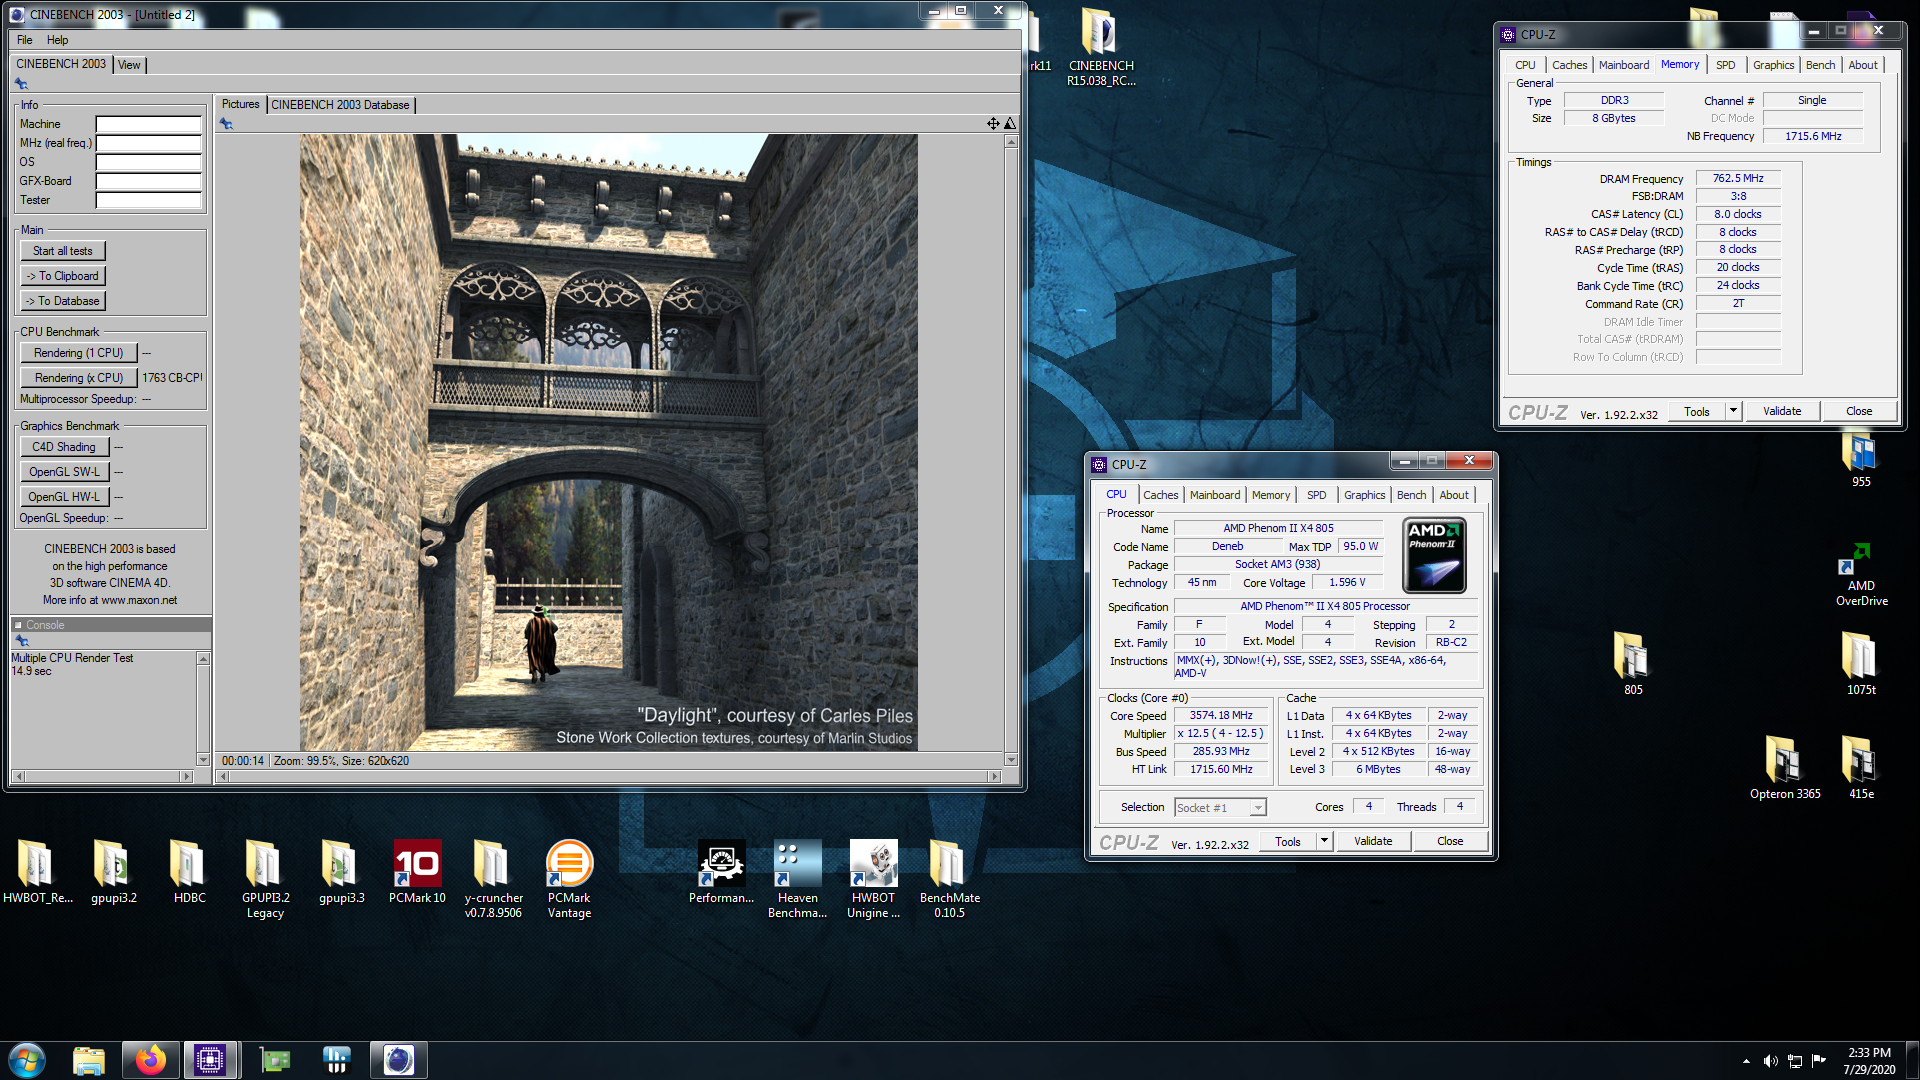1920x1080 pixels.
Task: Click the picture panel horizontal scrollbar
Action: click(609, 776)
